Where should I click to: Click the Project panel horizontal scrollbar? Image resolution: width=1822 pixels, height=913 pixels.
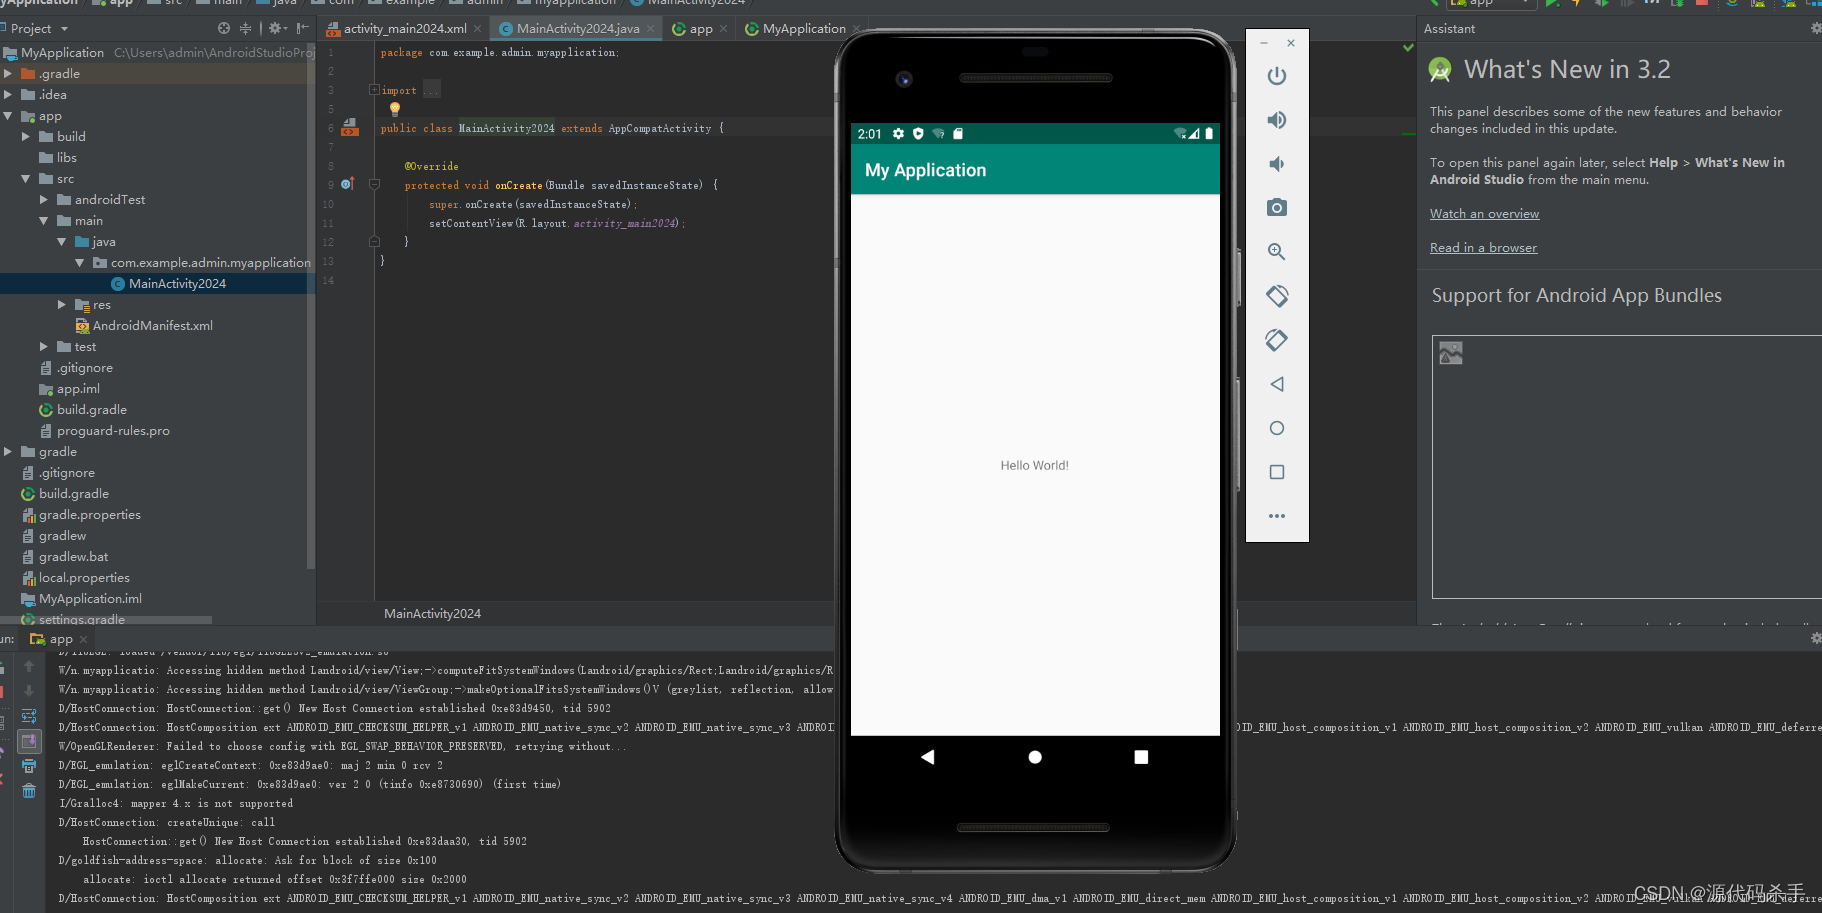pos(106,620)
